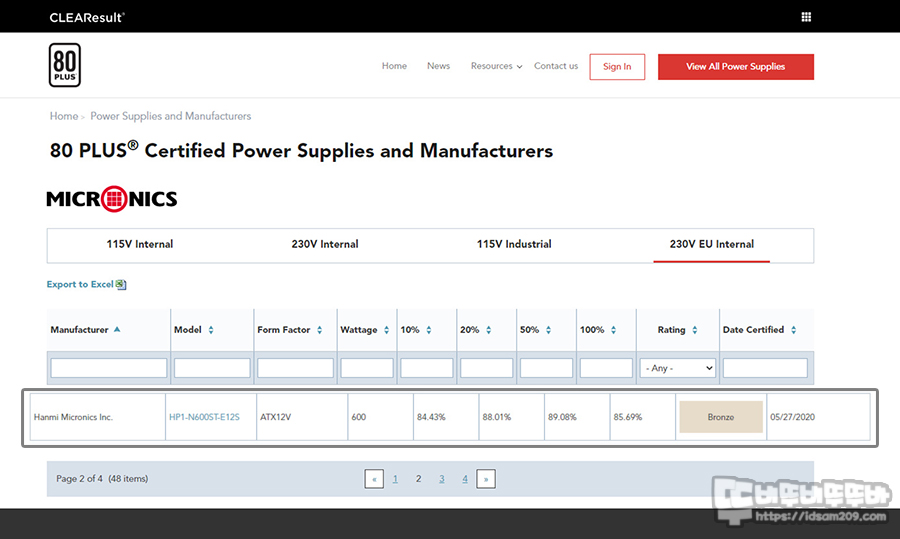
Task: Sort by 20% efficiency column arrows
Action: coord(488,330)
